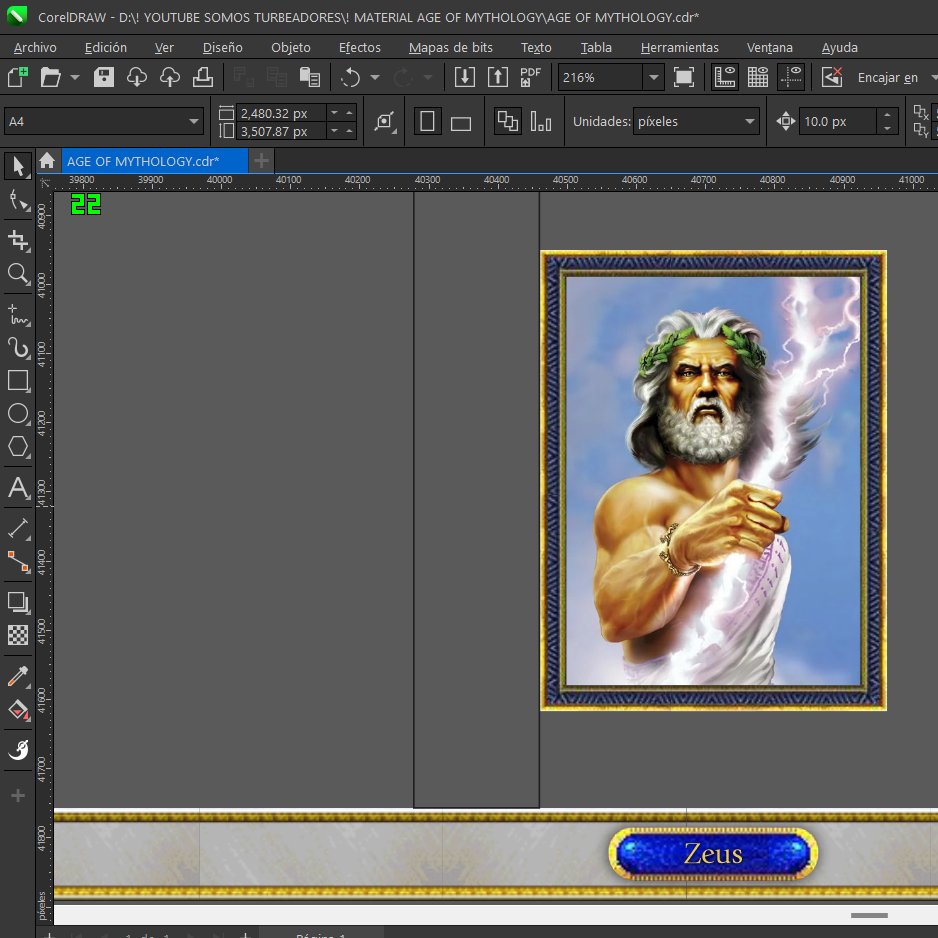Click the New document icon
This screenshot has width=938, height=938.
point(17,77)
